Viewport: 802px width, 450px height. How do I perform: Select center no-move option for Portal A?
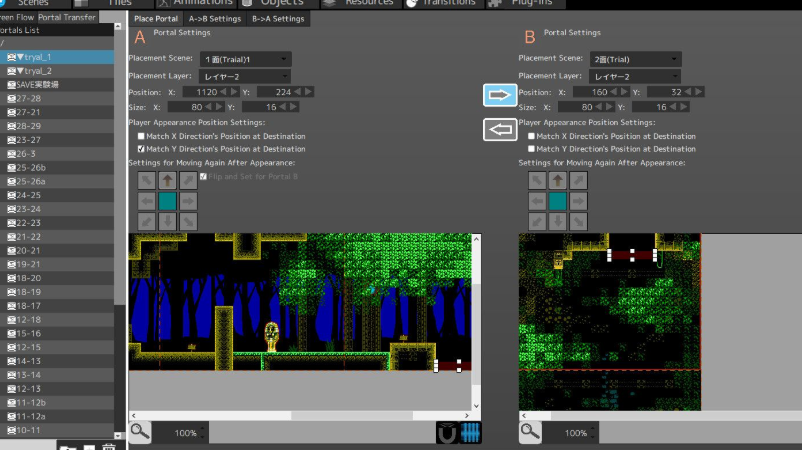pyautogui.click(x=167, y=201)
